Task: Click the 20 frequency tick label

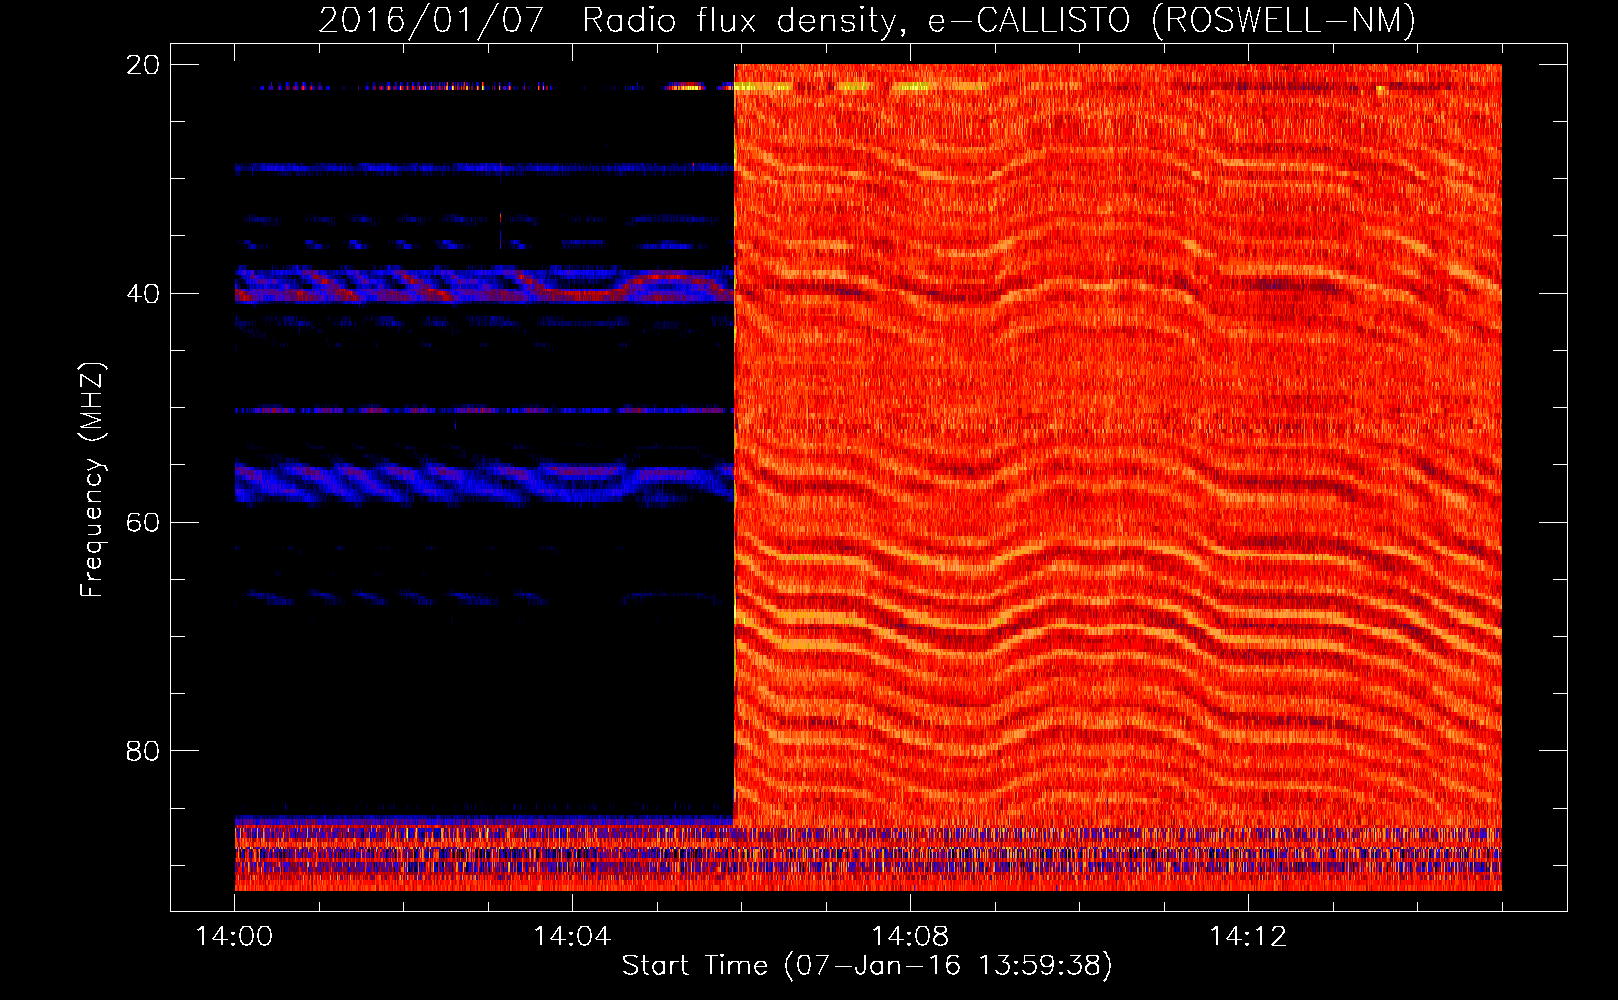Action: [142, 65]
